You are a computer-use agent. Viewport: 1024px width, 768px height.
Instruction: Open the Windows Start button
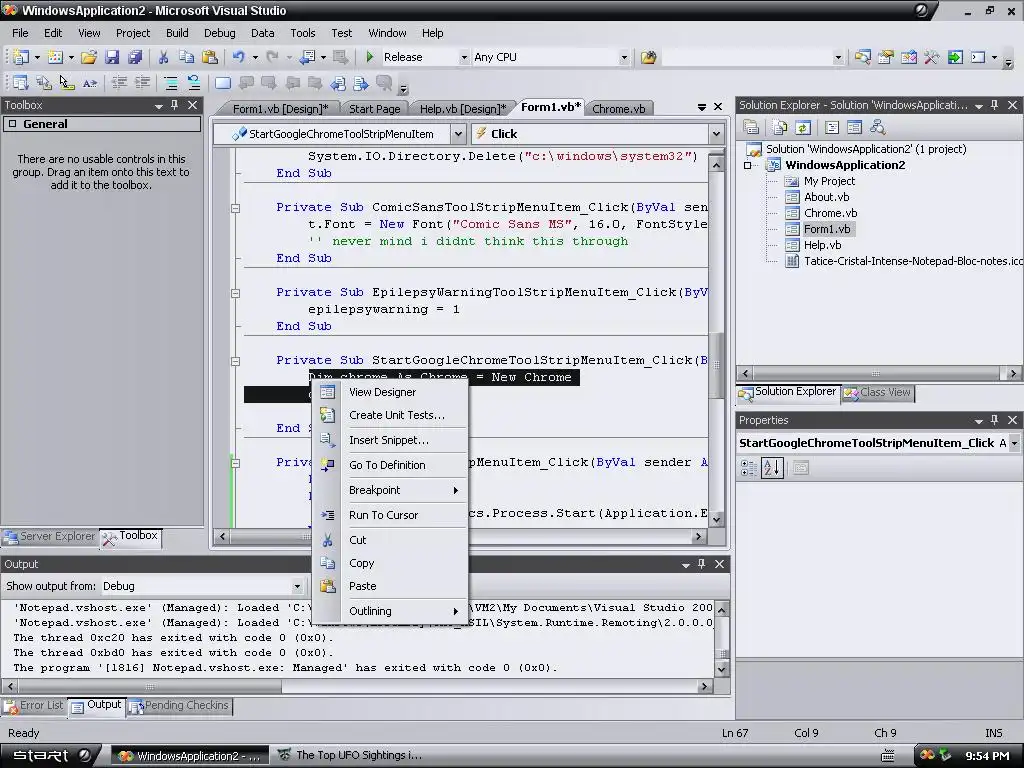click(51, 756)
